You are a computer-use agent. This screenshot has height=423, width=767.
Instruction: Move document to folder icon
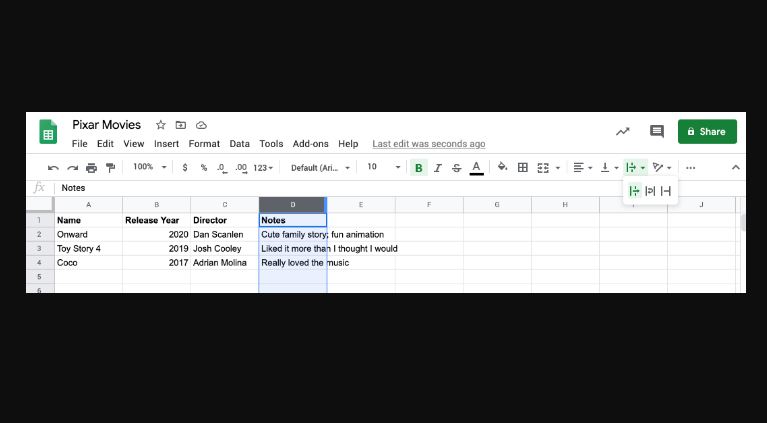point(180,125)
